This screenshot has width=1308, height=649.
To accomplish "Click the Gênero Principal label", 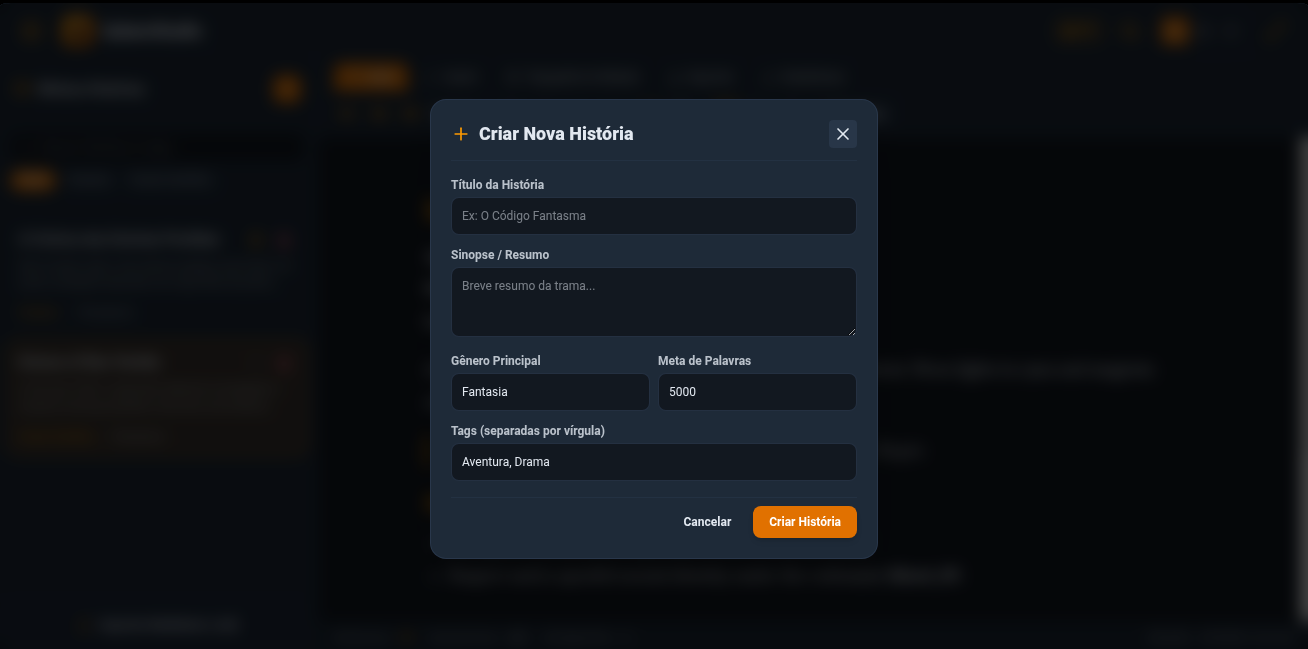I will pos(496,361).
